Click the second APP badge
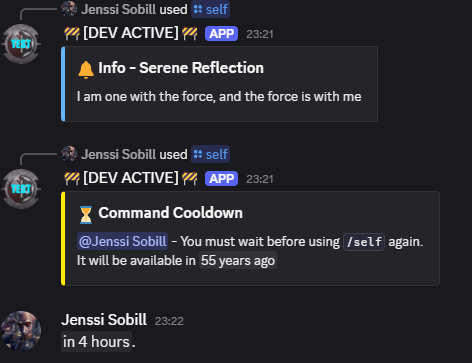The height and width of the screenshot is (363, 472). [221, 179]
